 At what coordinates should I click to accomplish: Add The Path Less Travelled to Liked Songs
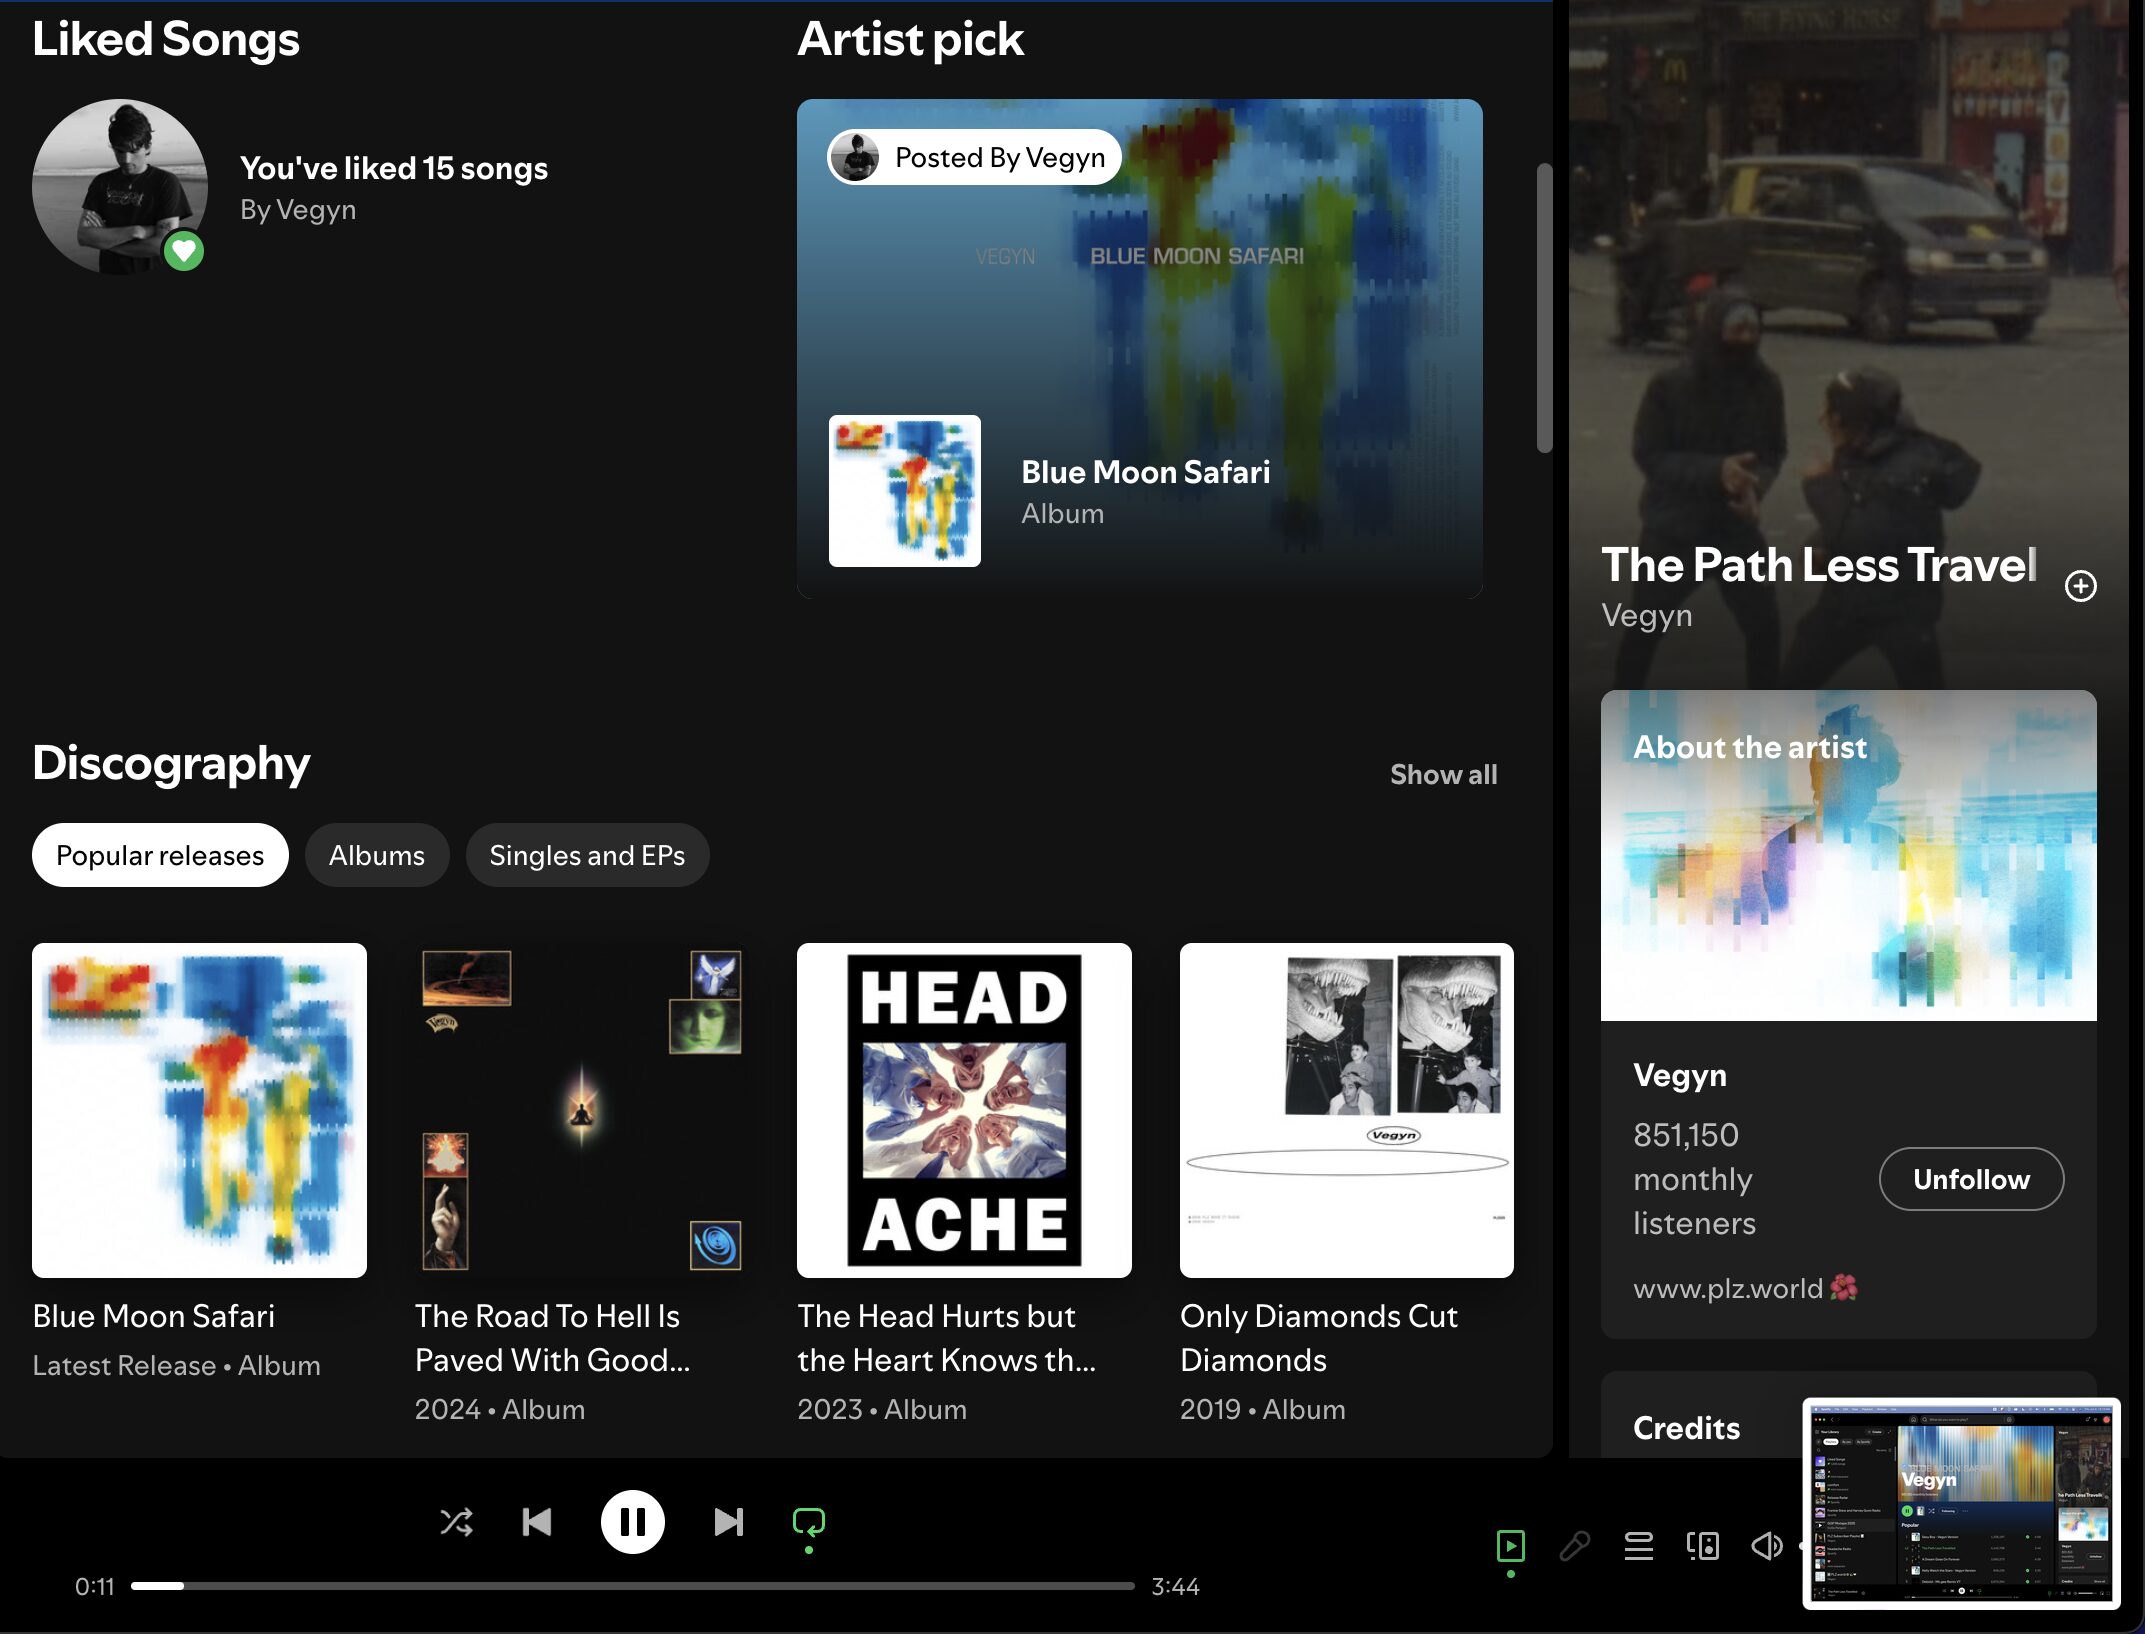point(2081,586)
